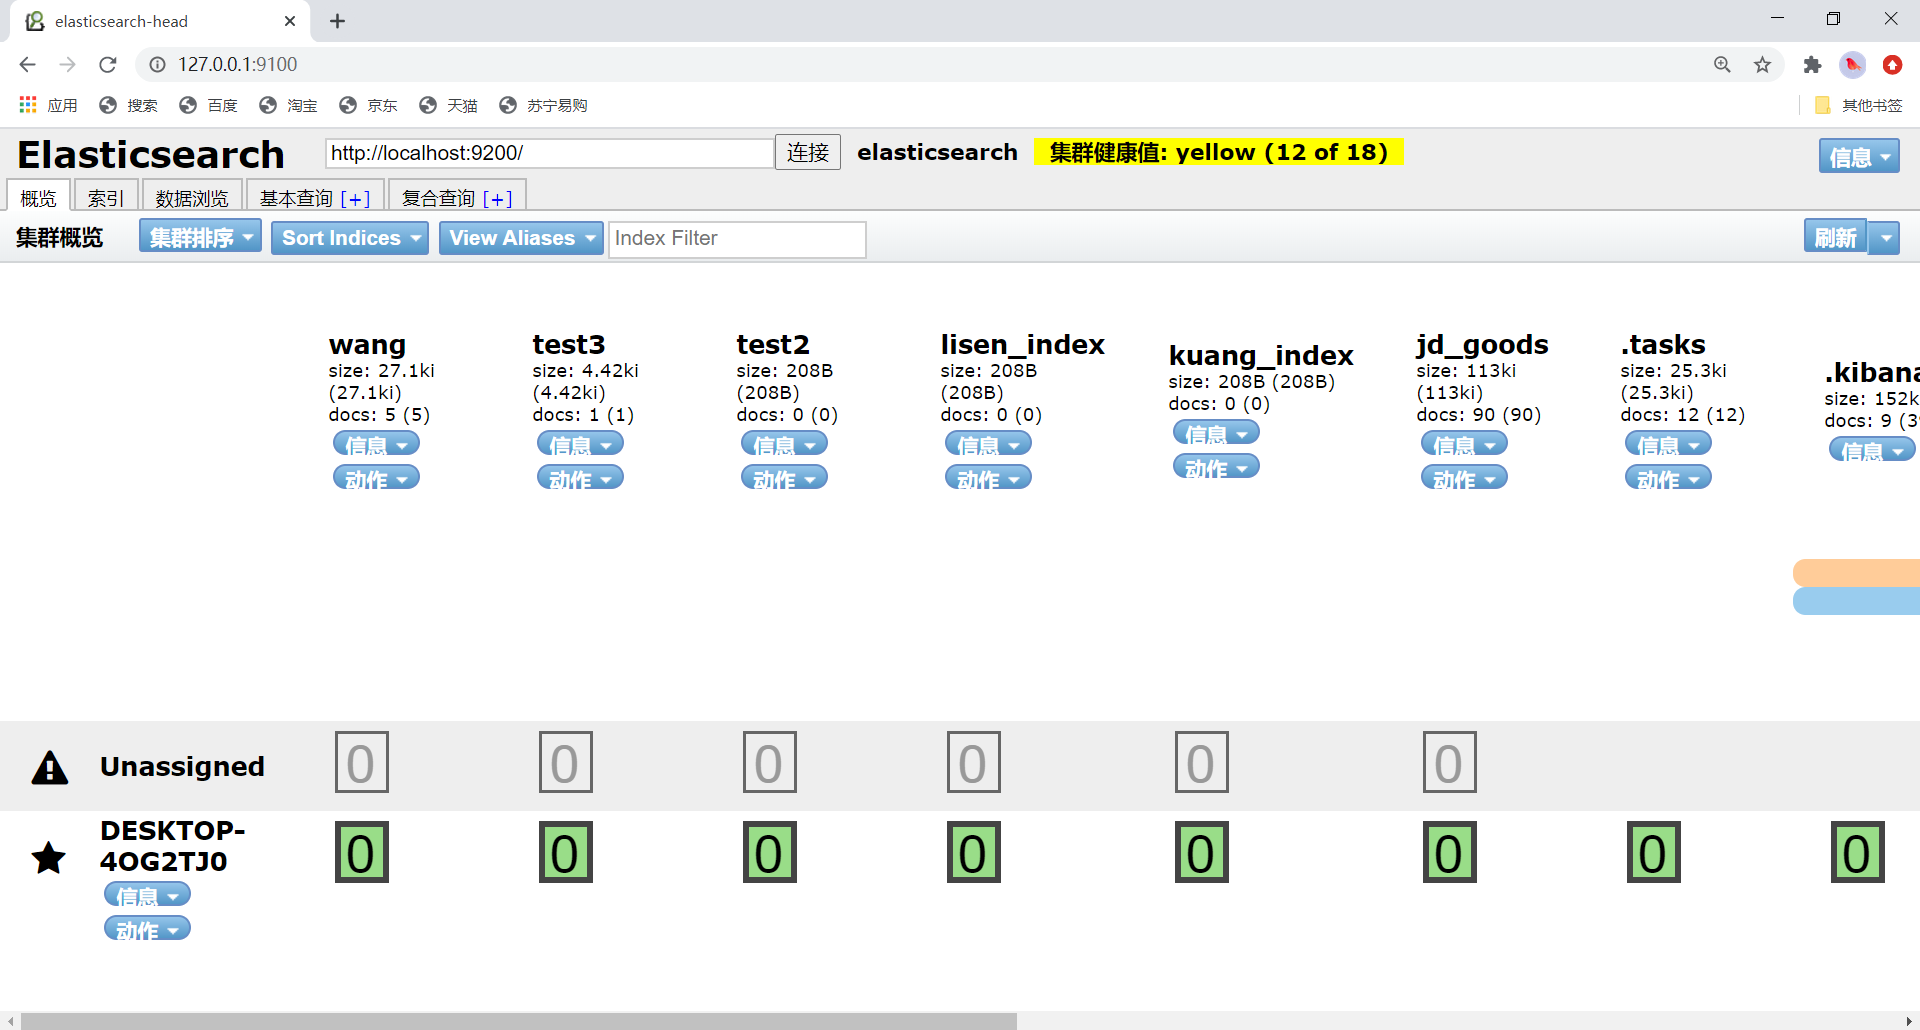
Task: Open 动作 dropdown for jd_goods index
Action: (x=1464, y=478)
